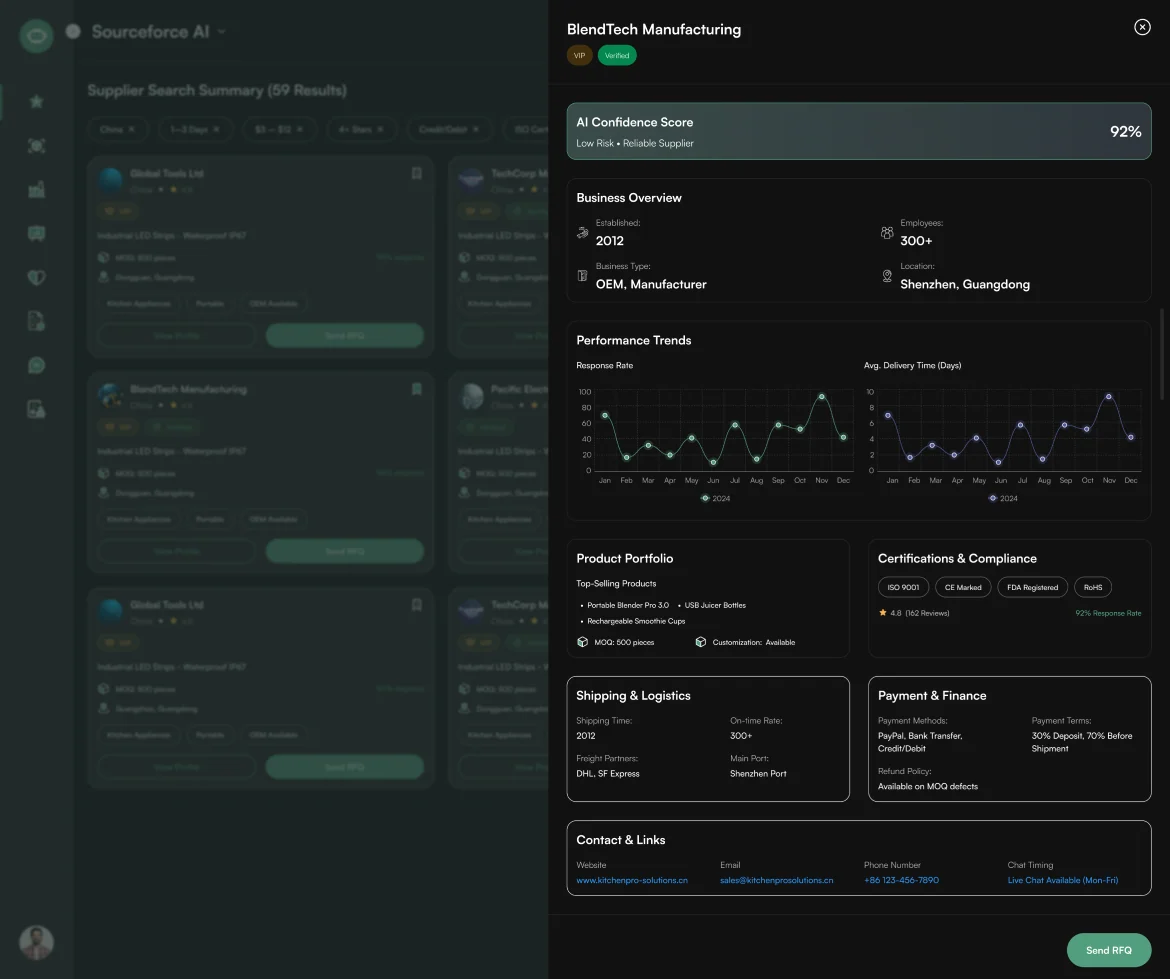1170x979 pixels.
Task: Click the Business Type building icon
Action: (583, 276)
